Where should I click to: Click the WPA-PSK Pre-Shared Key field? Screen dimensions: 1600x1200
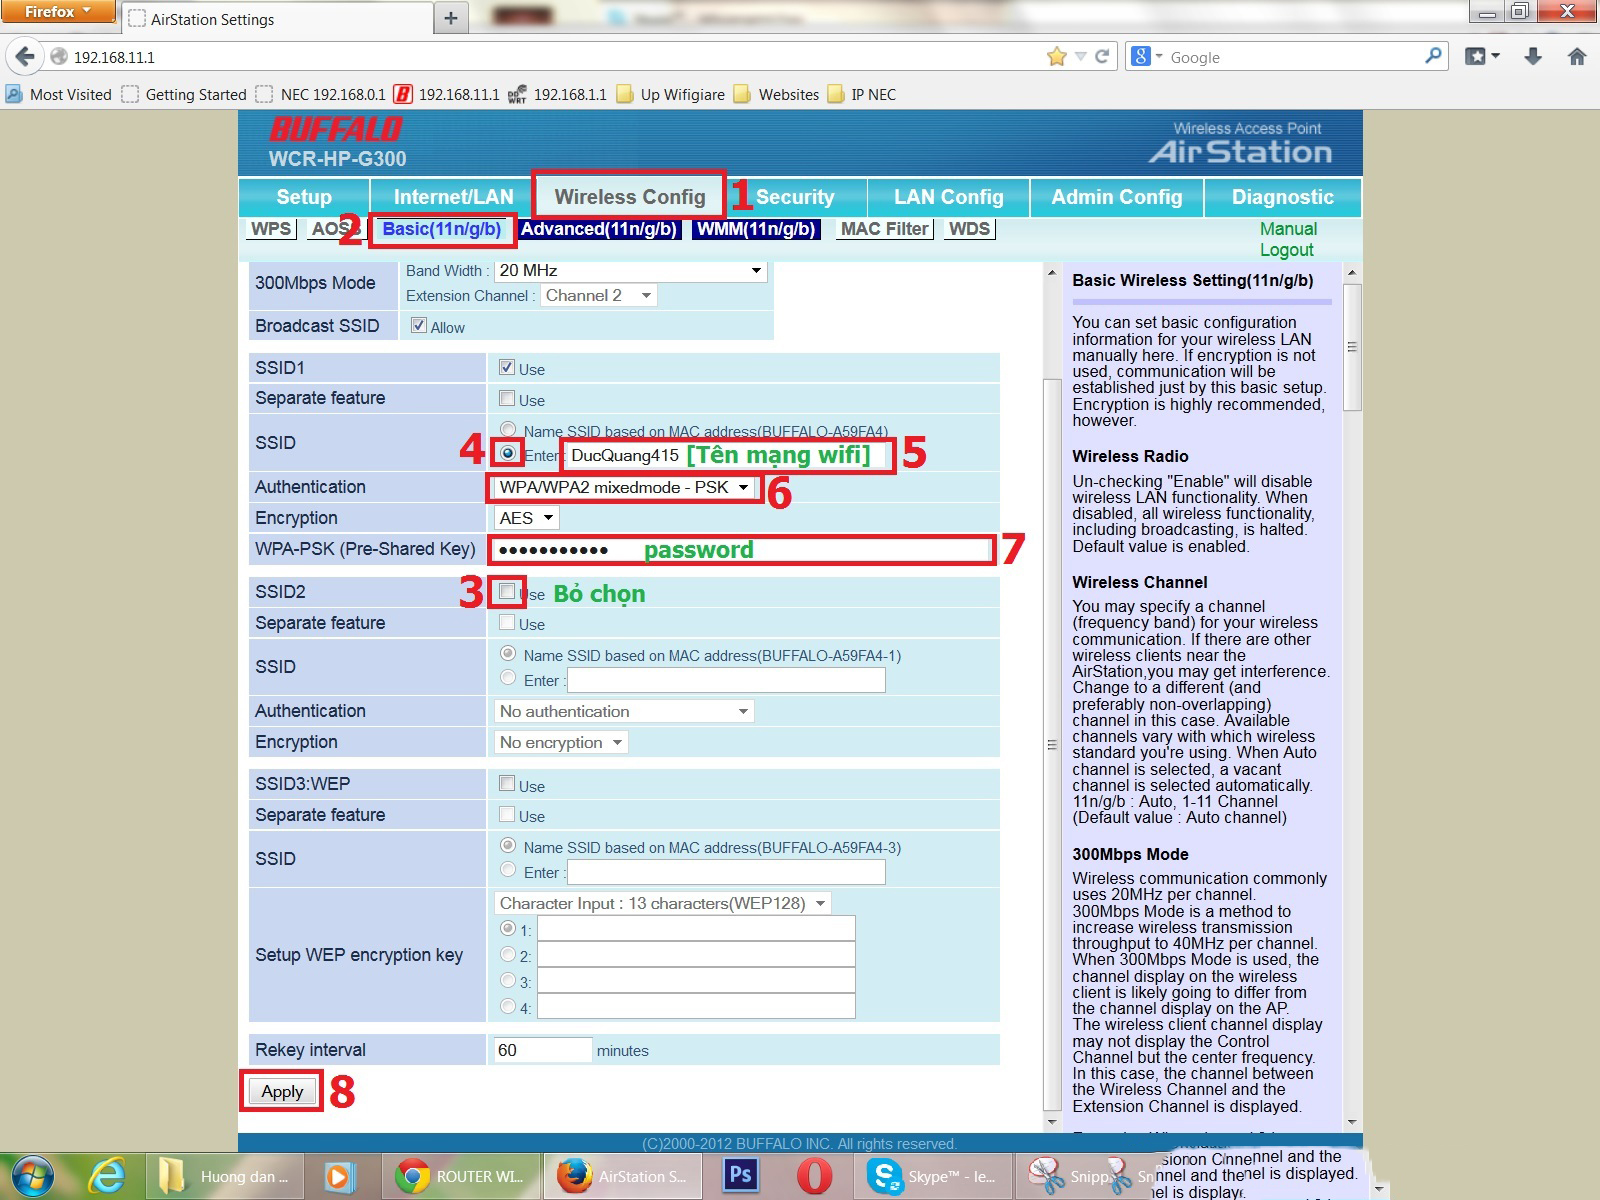(x=741, y=549)
